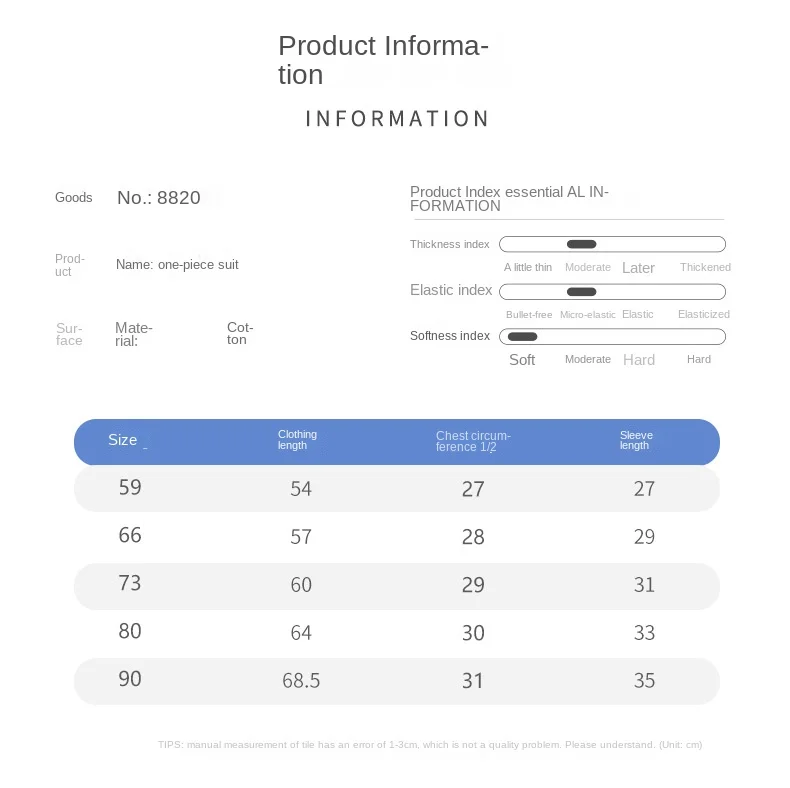Select the Sleeve length column header

click(636, 440)
